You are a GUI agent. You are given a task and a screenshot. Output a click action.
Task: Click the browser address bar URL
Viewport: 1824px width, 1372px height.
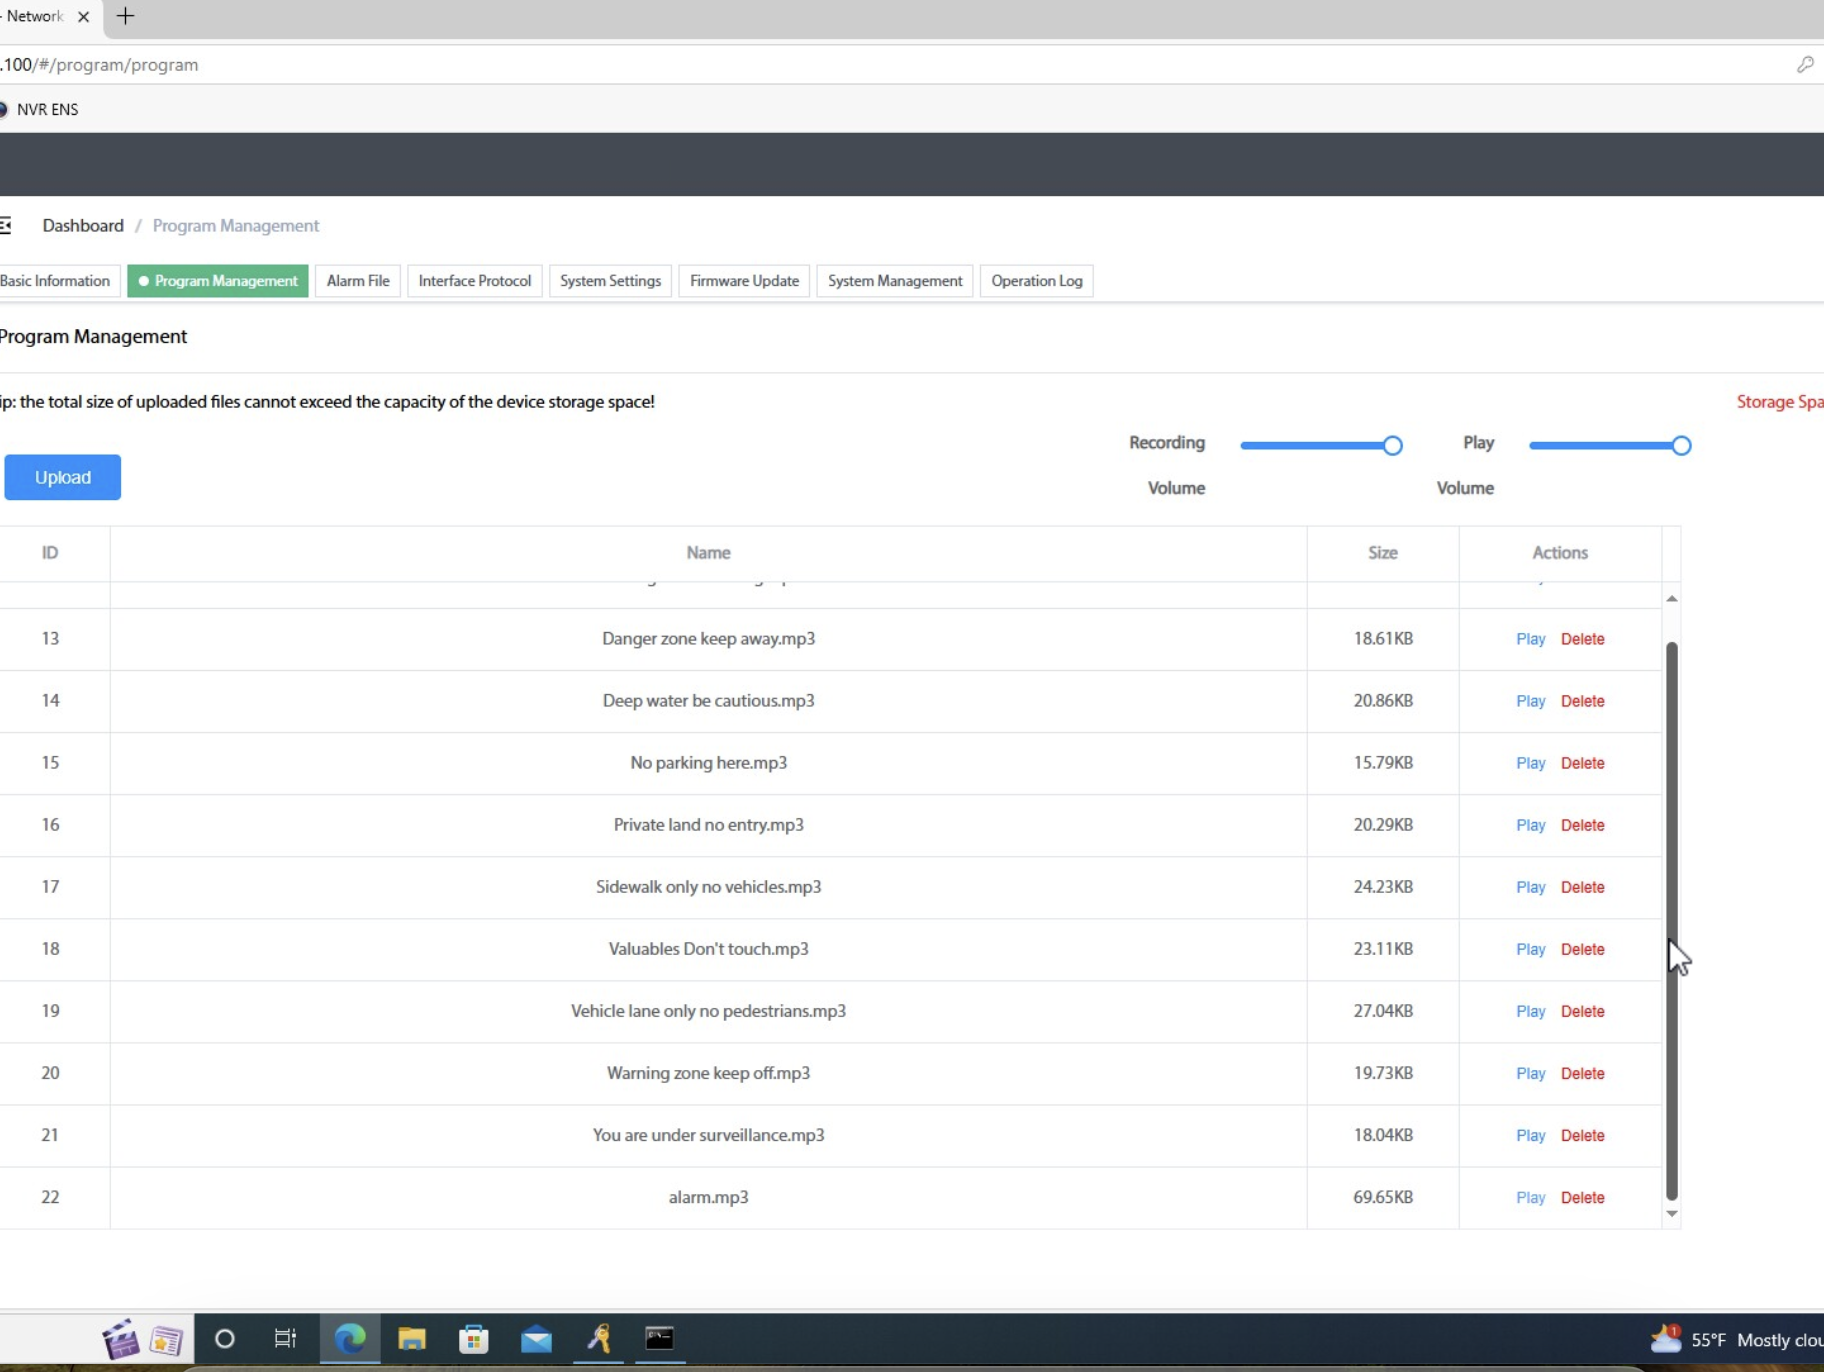[100, 65]
